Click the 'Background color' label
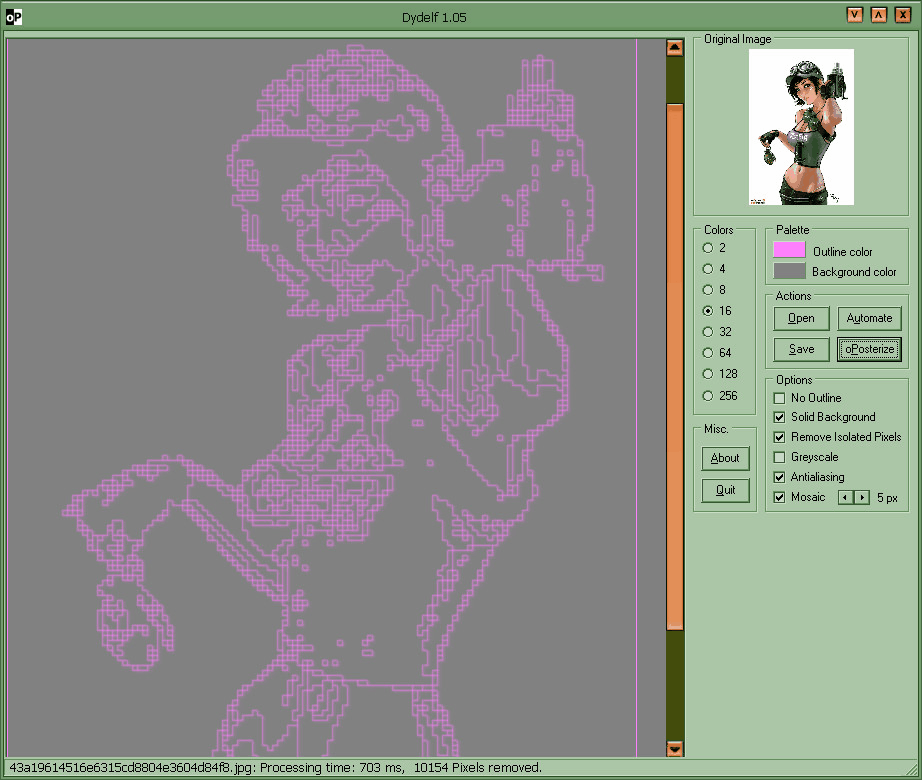The image size is (922, 780). [854, 272]
